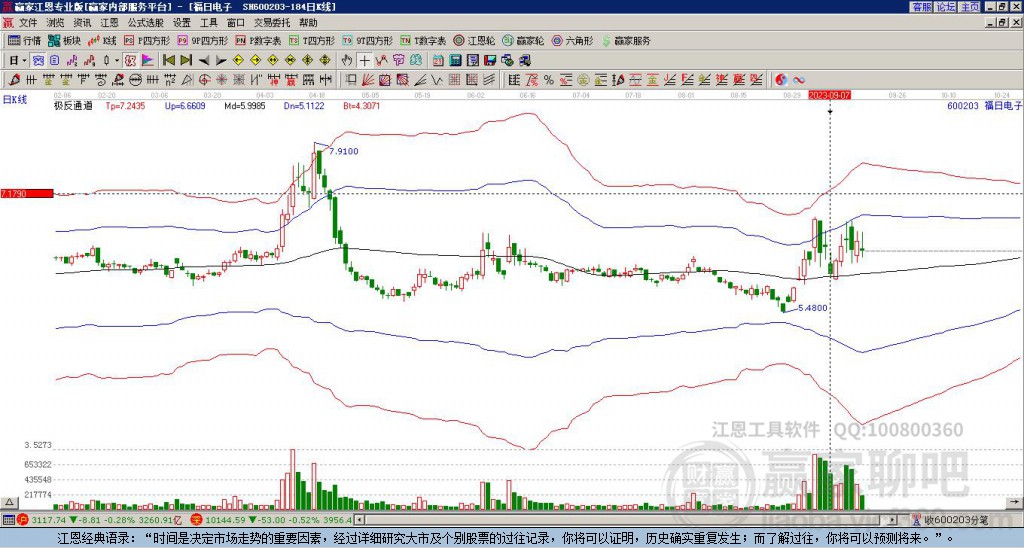Jump to last bar with skip-to-end icon
Viewport: 1024px width, 548px height.
pos(186,61)
